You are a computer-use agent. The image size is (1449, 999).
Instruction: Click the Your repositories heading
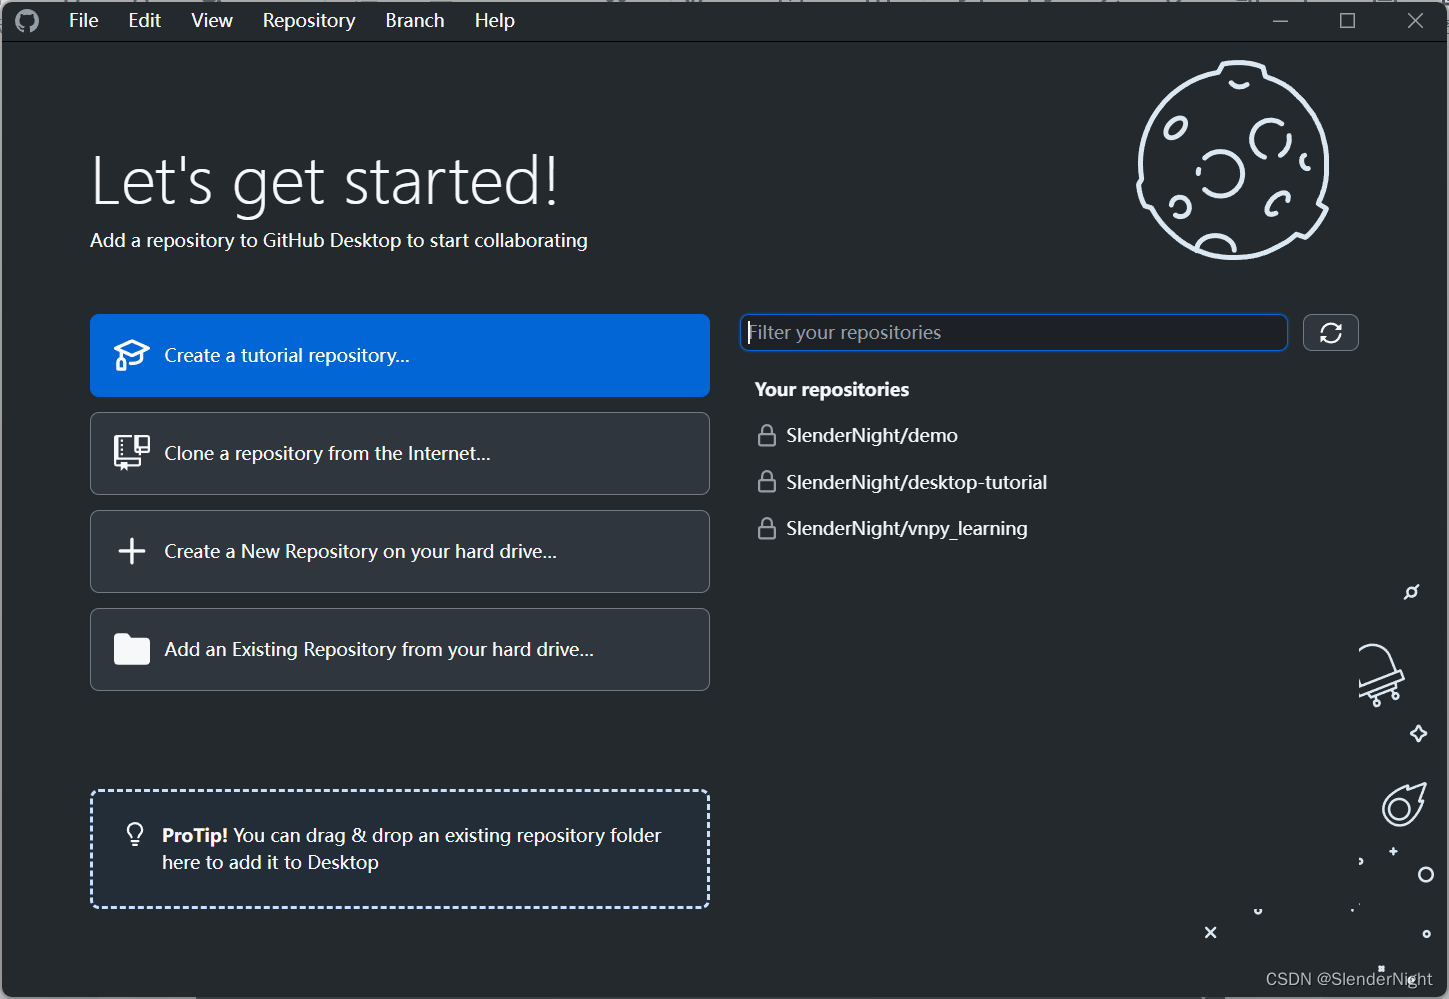(832, 390)
